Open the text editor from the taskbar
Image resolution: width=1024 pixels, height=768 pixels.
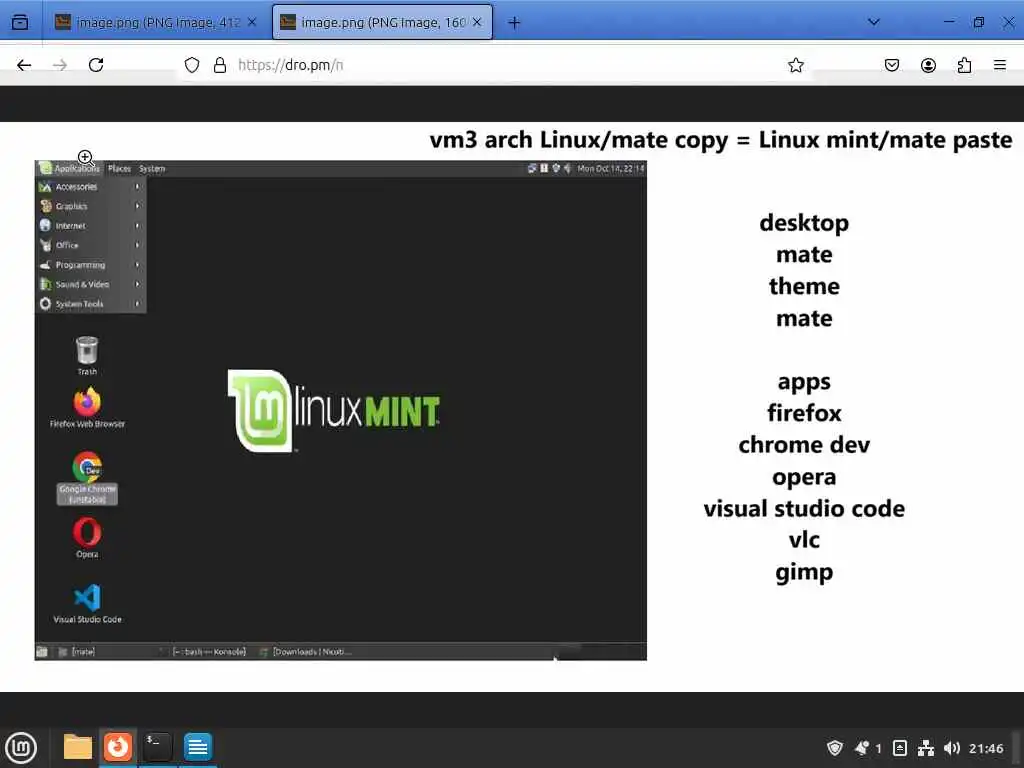click(197, 747)
